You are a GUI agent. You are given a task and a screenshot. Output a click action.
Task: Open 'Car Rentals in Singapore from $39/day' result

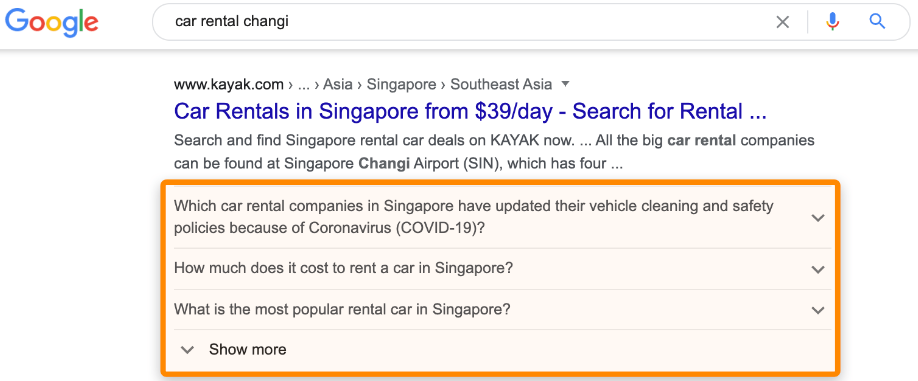click(471, 111)
